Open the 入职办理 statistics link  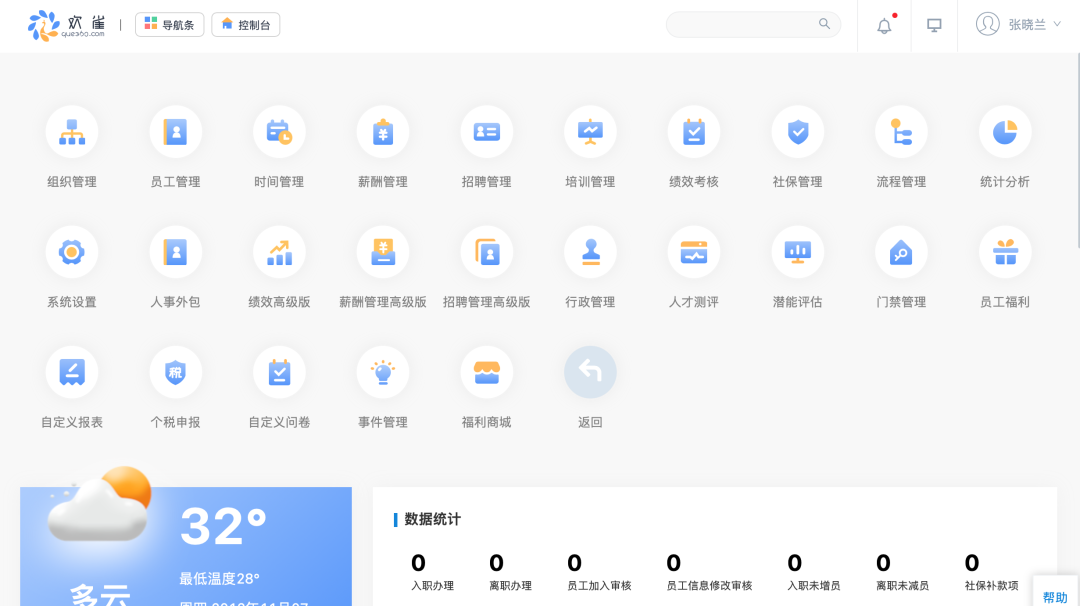click(431, 575)
